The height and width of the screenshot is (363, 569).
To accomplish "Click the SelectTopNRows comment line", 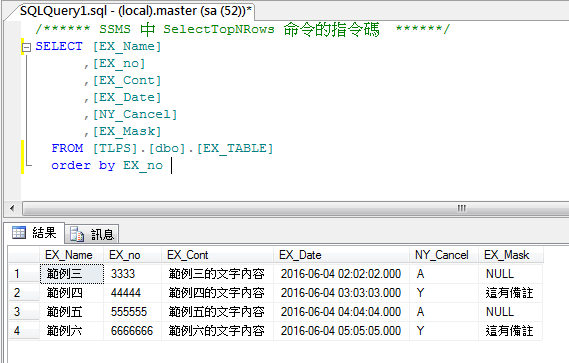I will click(243, 29).
